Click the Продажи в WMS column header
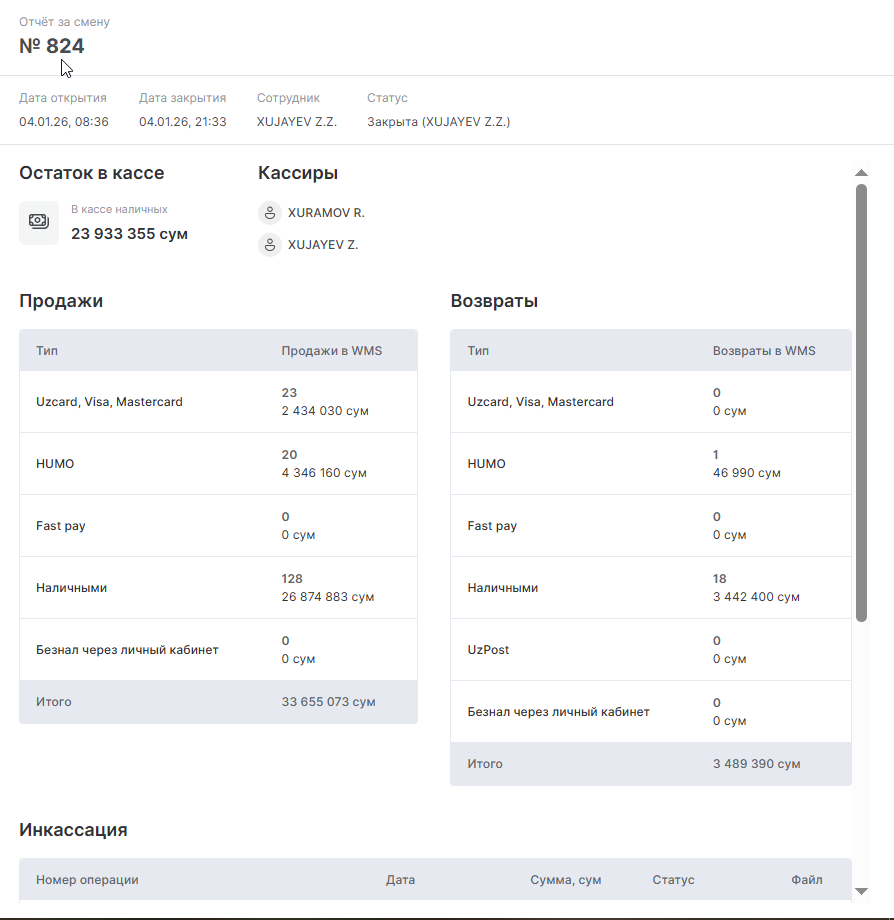 [x=331, y=351]
